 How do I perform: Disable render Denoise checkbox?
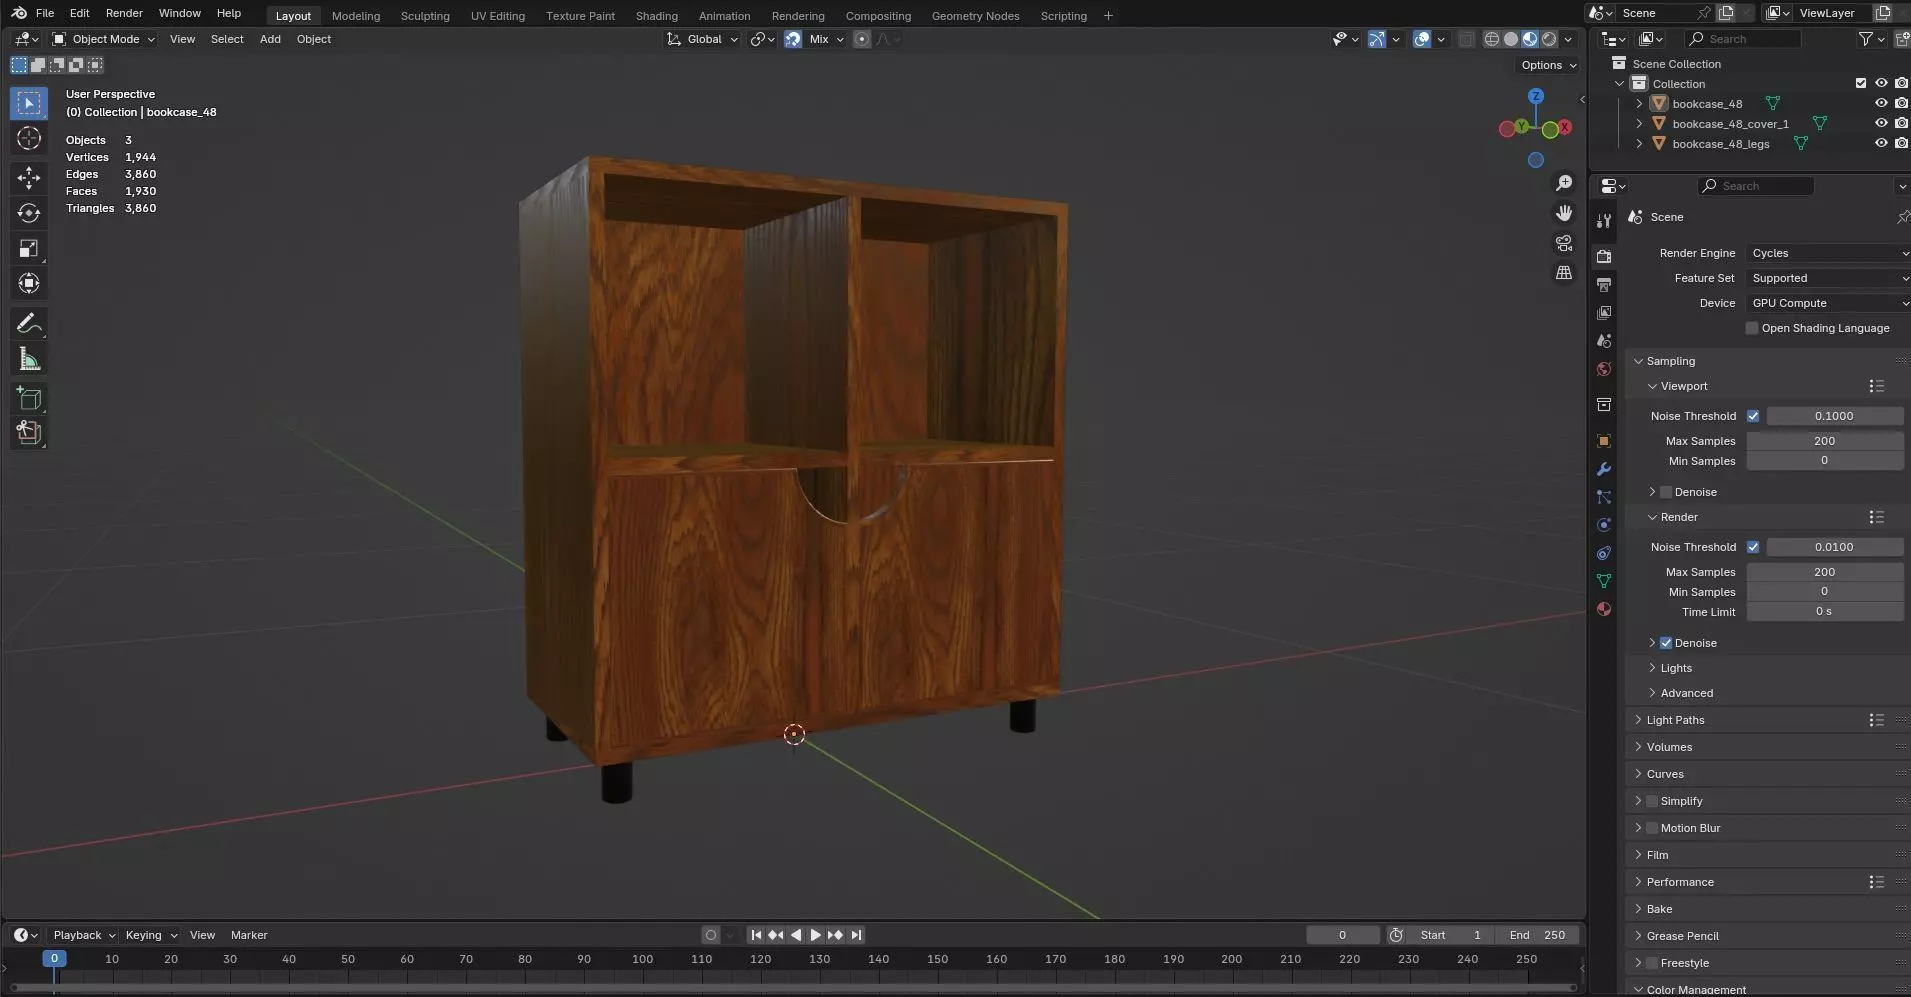tap(1666, 643)
